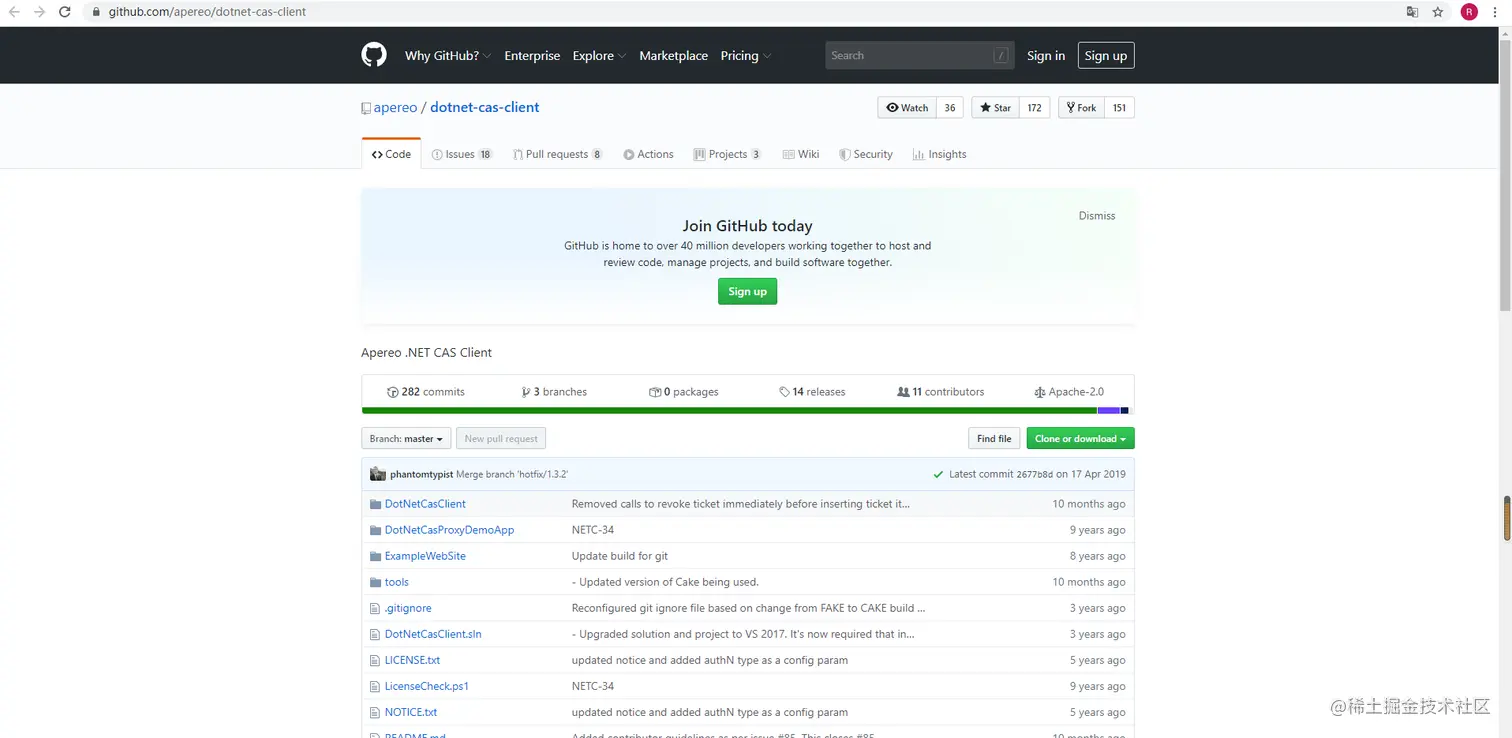
Task: Switch to the Issues tab
Action: pos(462,154)
